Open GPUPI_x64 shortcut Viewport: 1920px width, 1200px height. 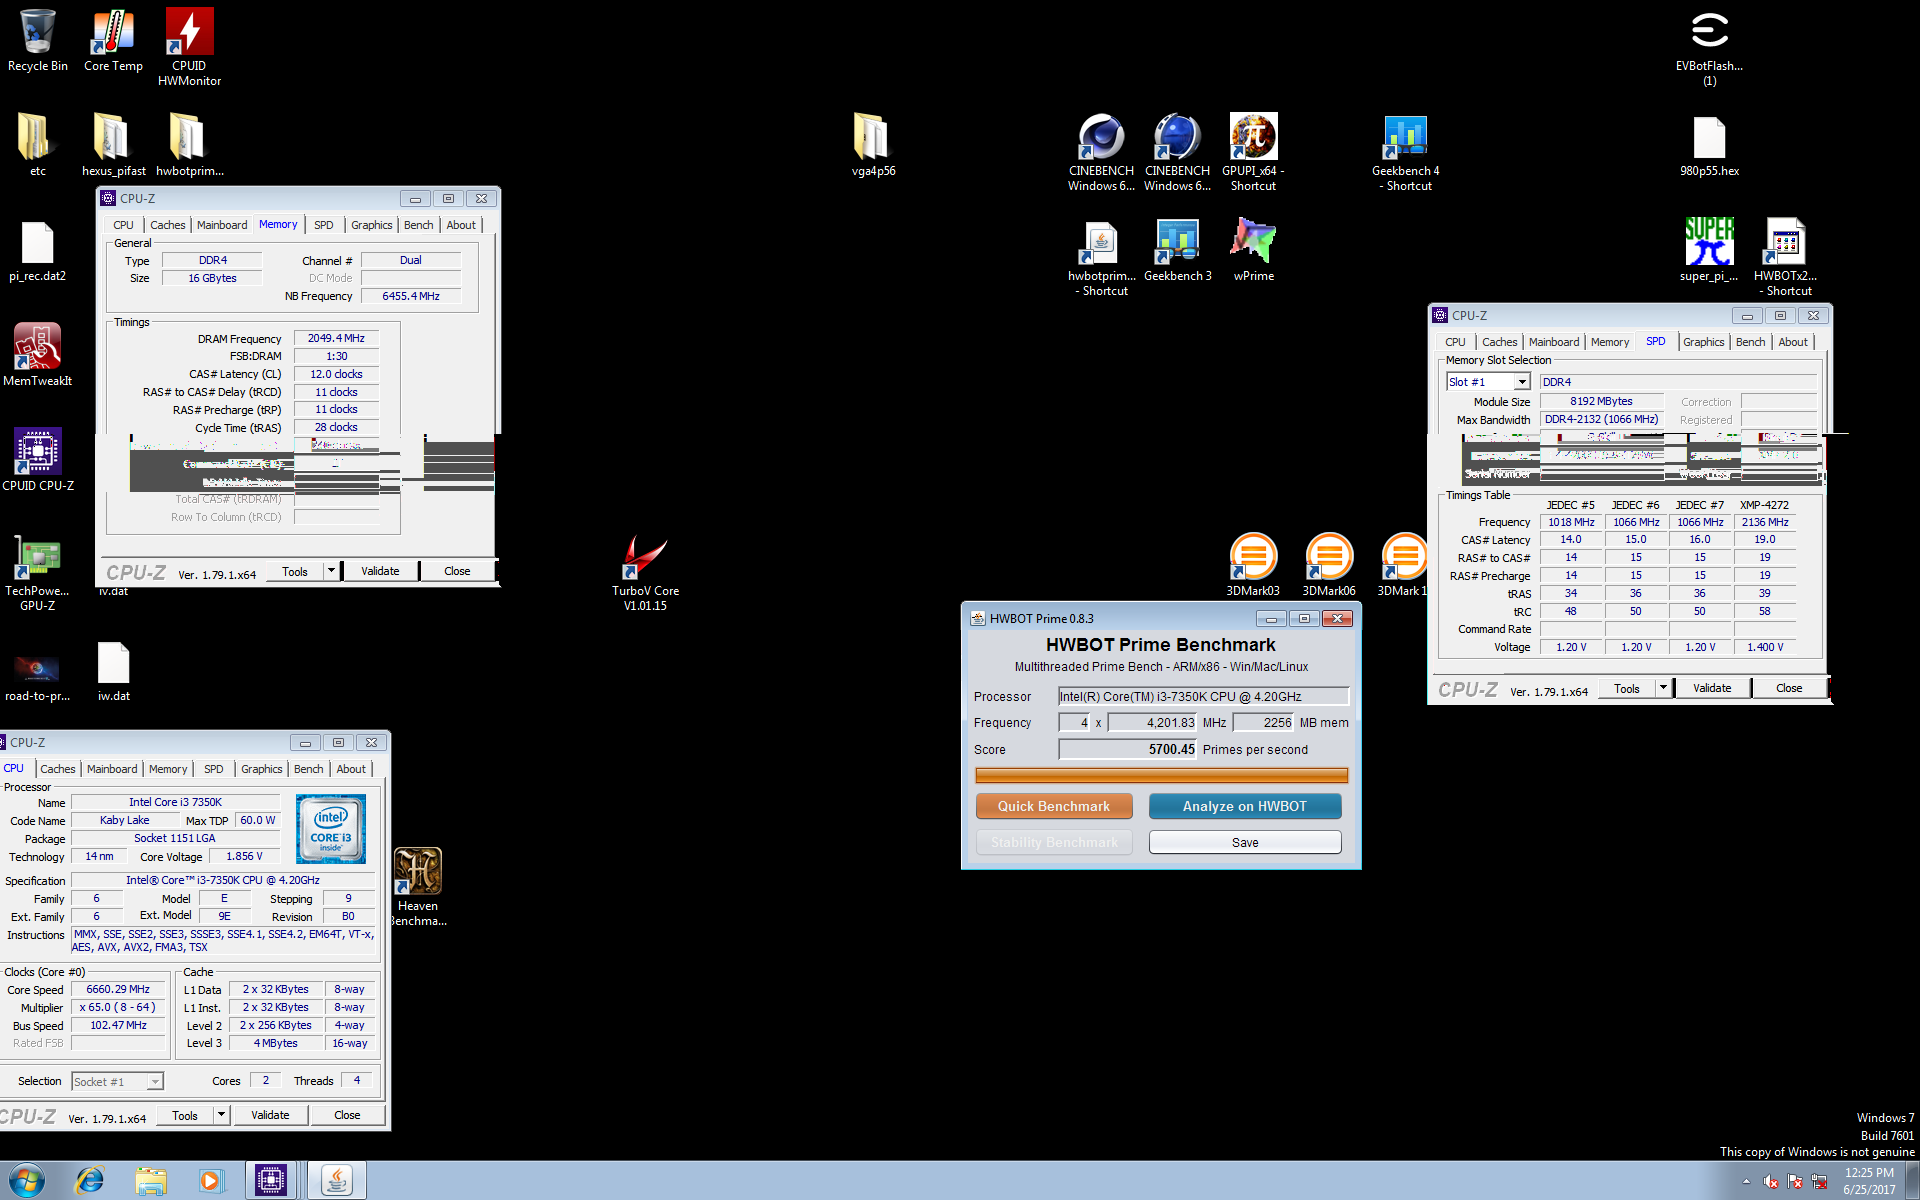pyautogui.click(x=1253, y=152)
